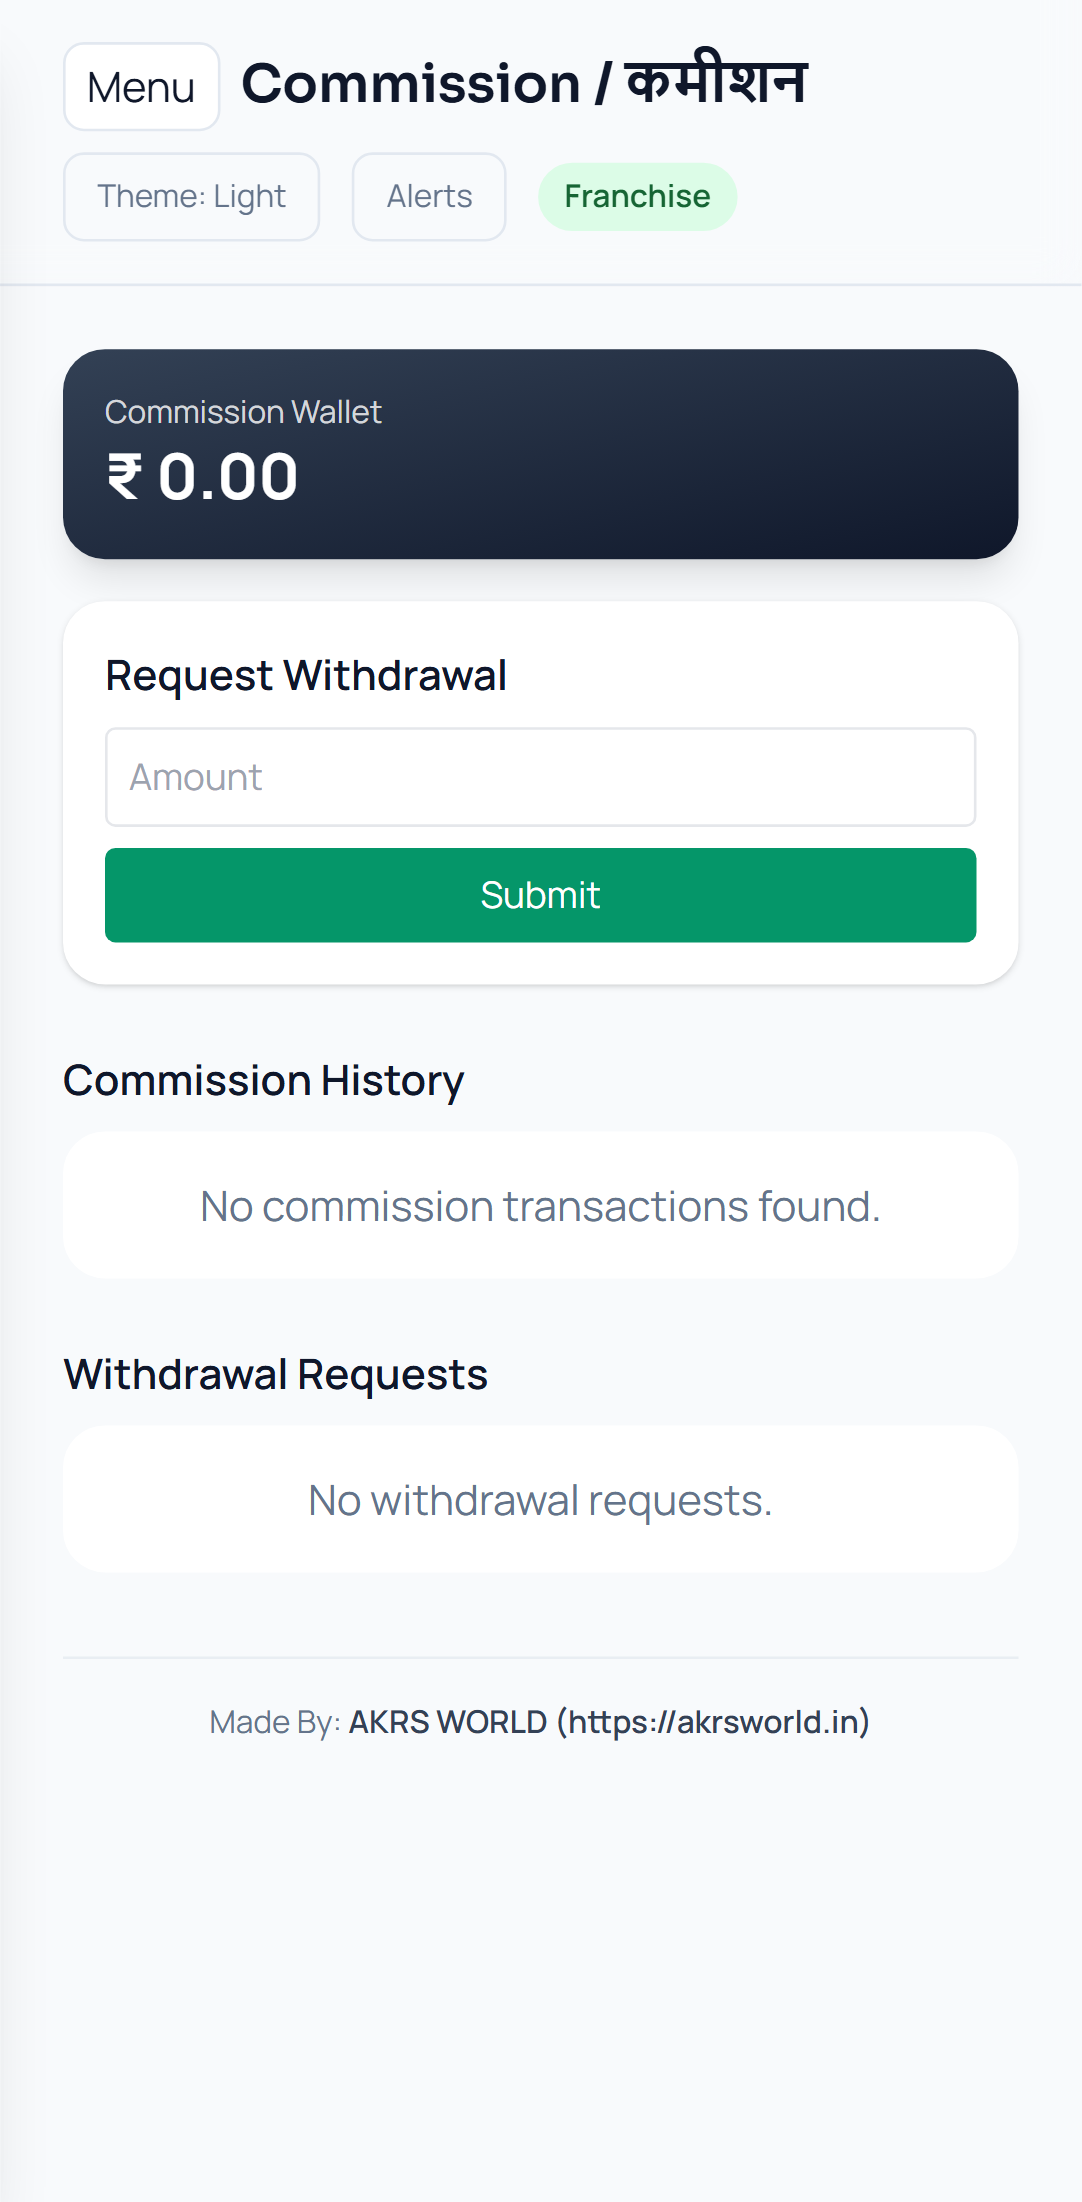The height and width of the screenshot is (2202, 1082).
Task: Select the dark Commission Wallet card
Action: click(x=700, y=460)
